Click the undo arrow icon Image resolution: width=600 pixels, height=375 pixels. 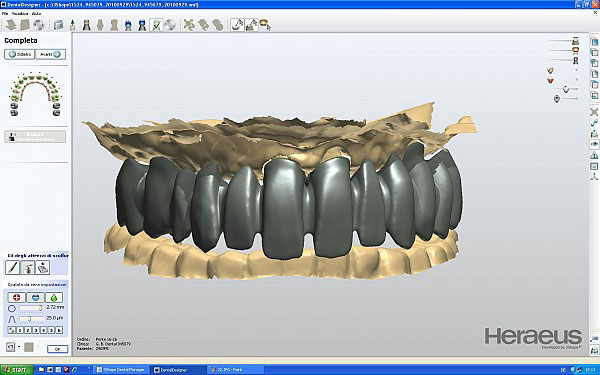click(10, 347)
